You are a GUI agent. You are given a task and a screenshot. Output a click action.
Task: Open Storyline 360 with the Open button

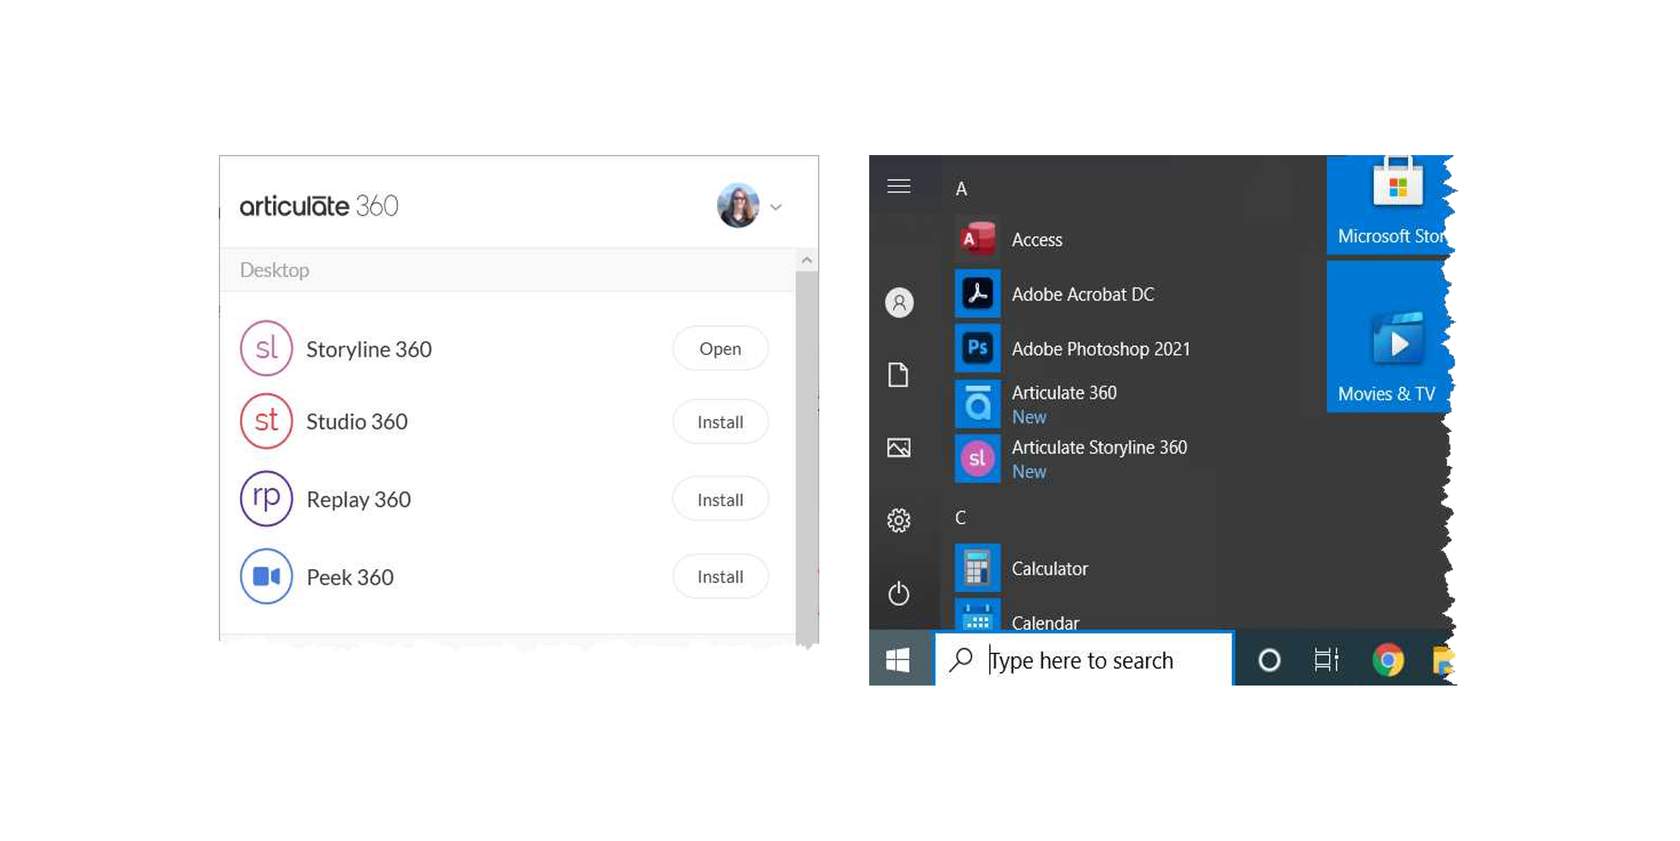(720, 348)
